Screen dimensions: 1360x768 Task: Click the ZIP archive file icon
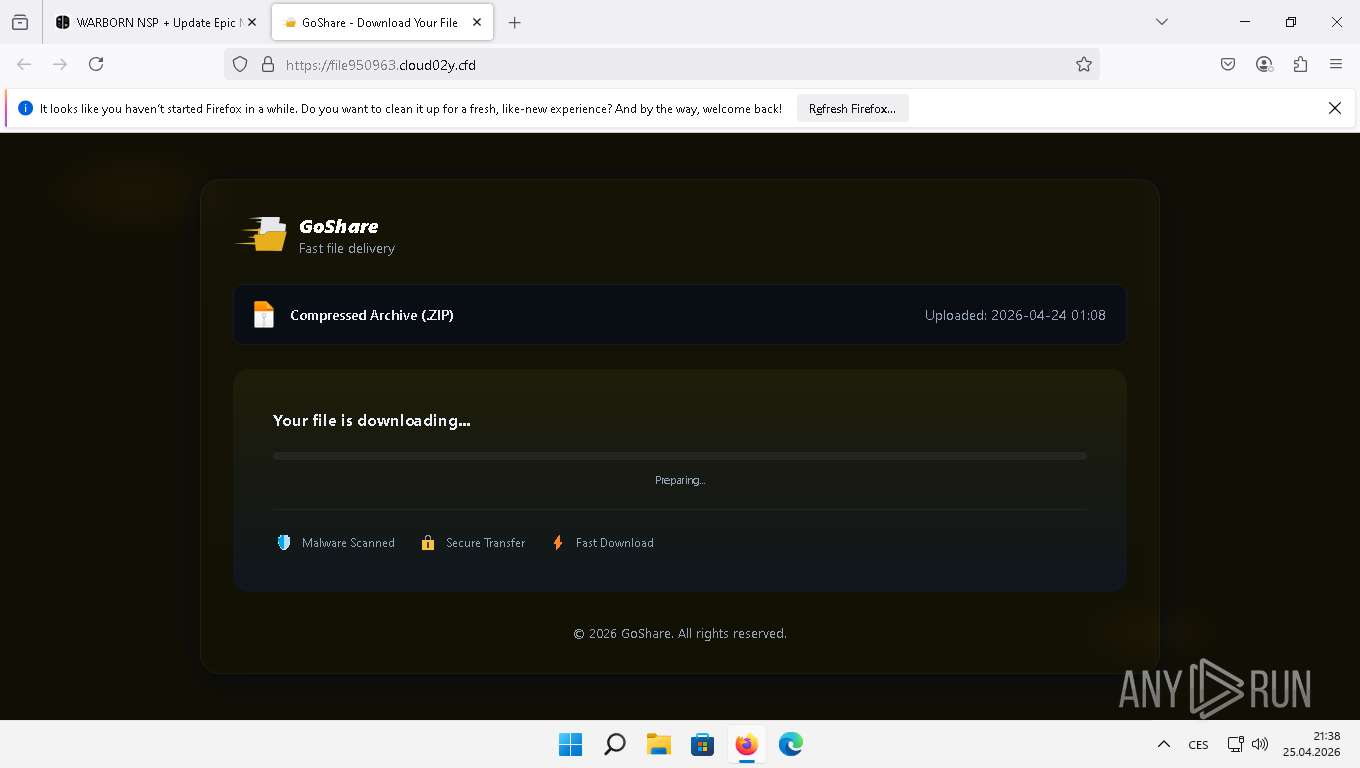click(x=264, y=315)
